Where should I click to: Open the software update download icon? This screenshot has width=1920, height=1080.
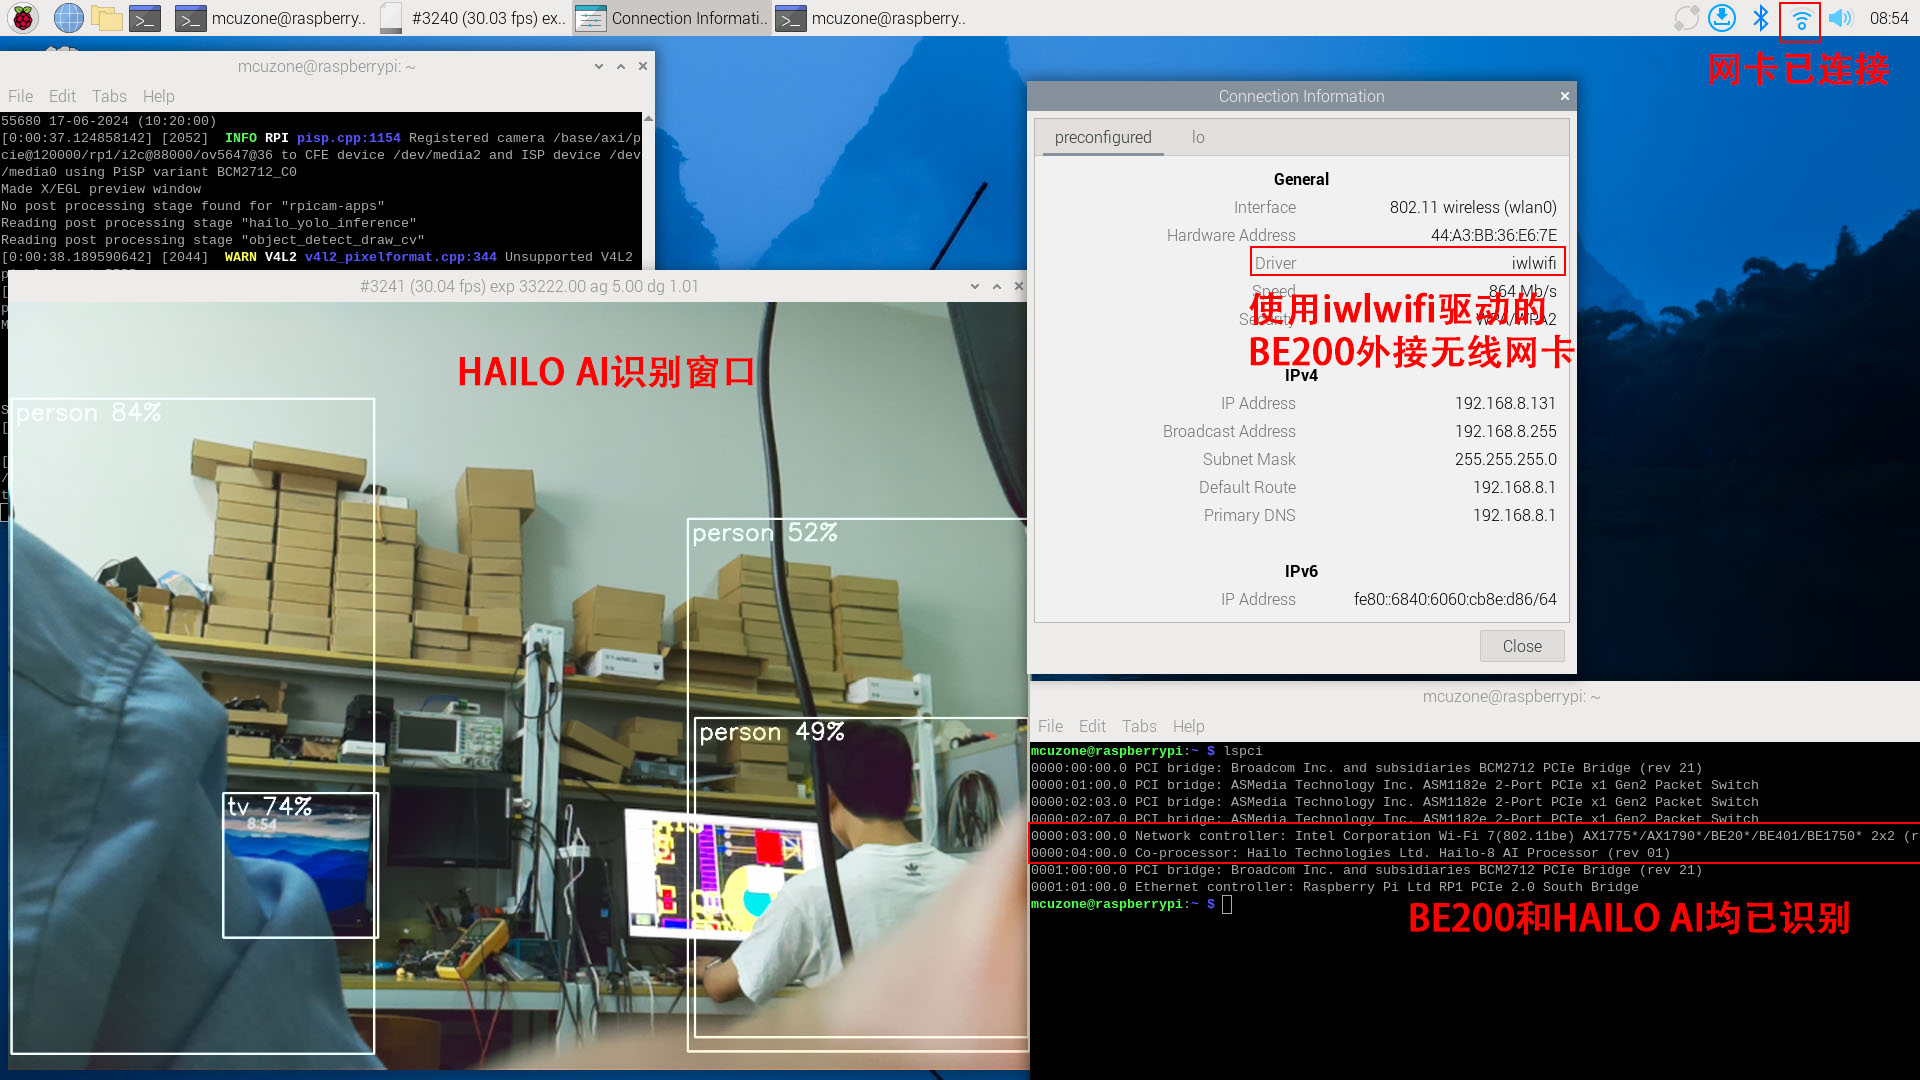coord(1721,18)
